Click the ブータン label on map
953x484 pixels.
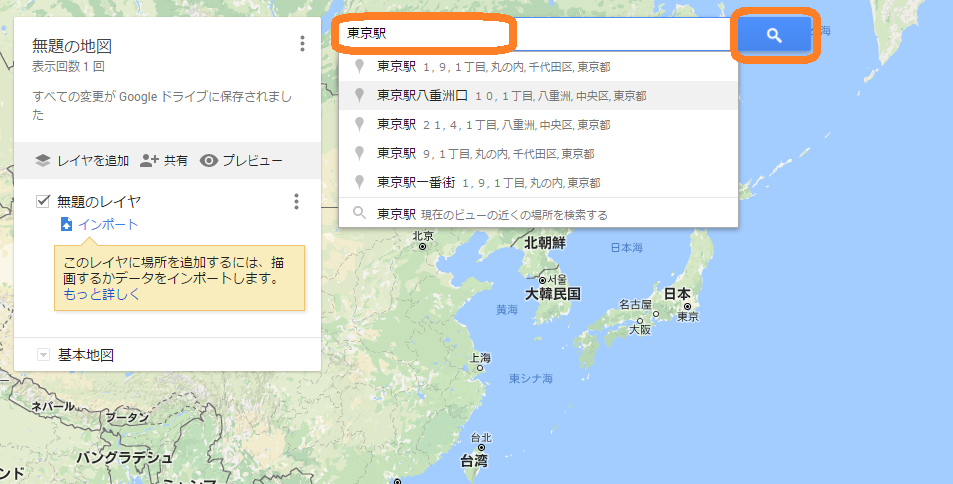127,417
